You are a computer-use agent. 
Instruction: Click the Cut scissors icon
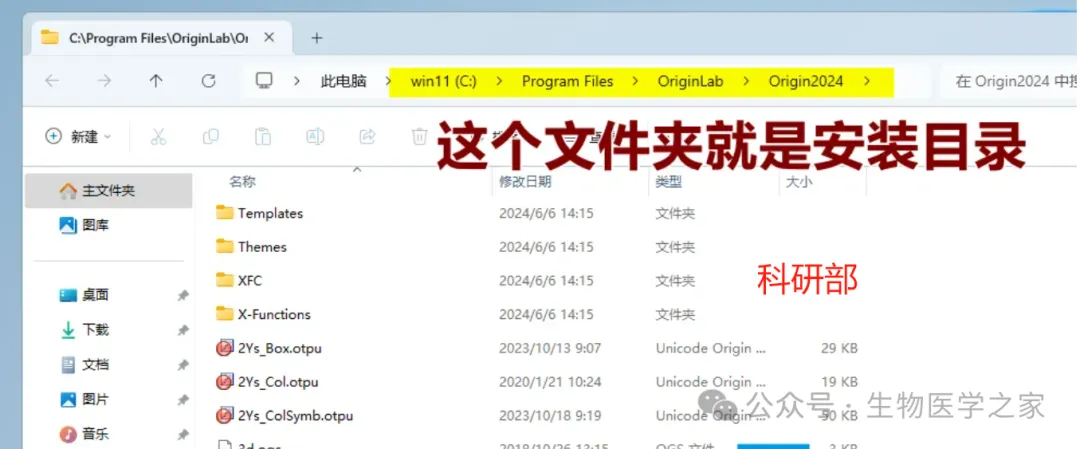[158, 136]
